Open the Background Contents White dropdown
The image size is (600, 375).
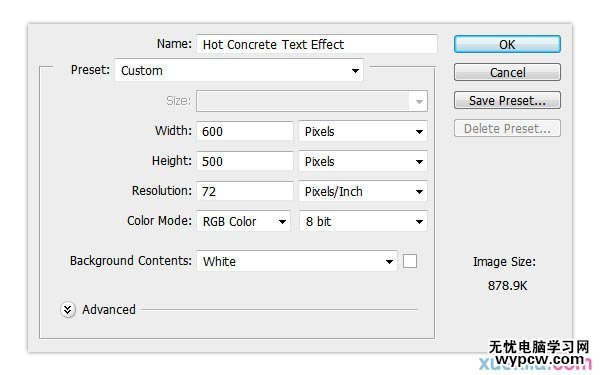297,261
